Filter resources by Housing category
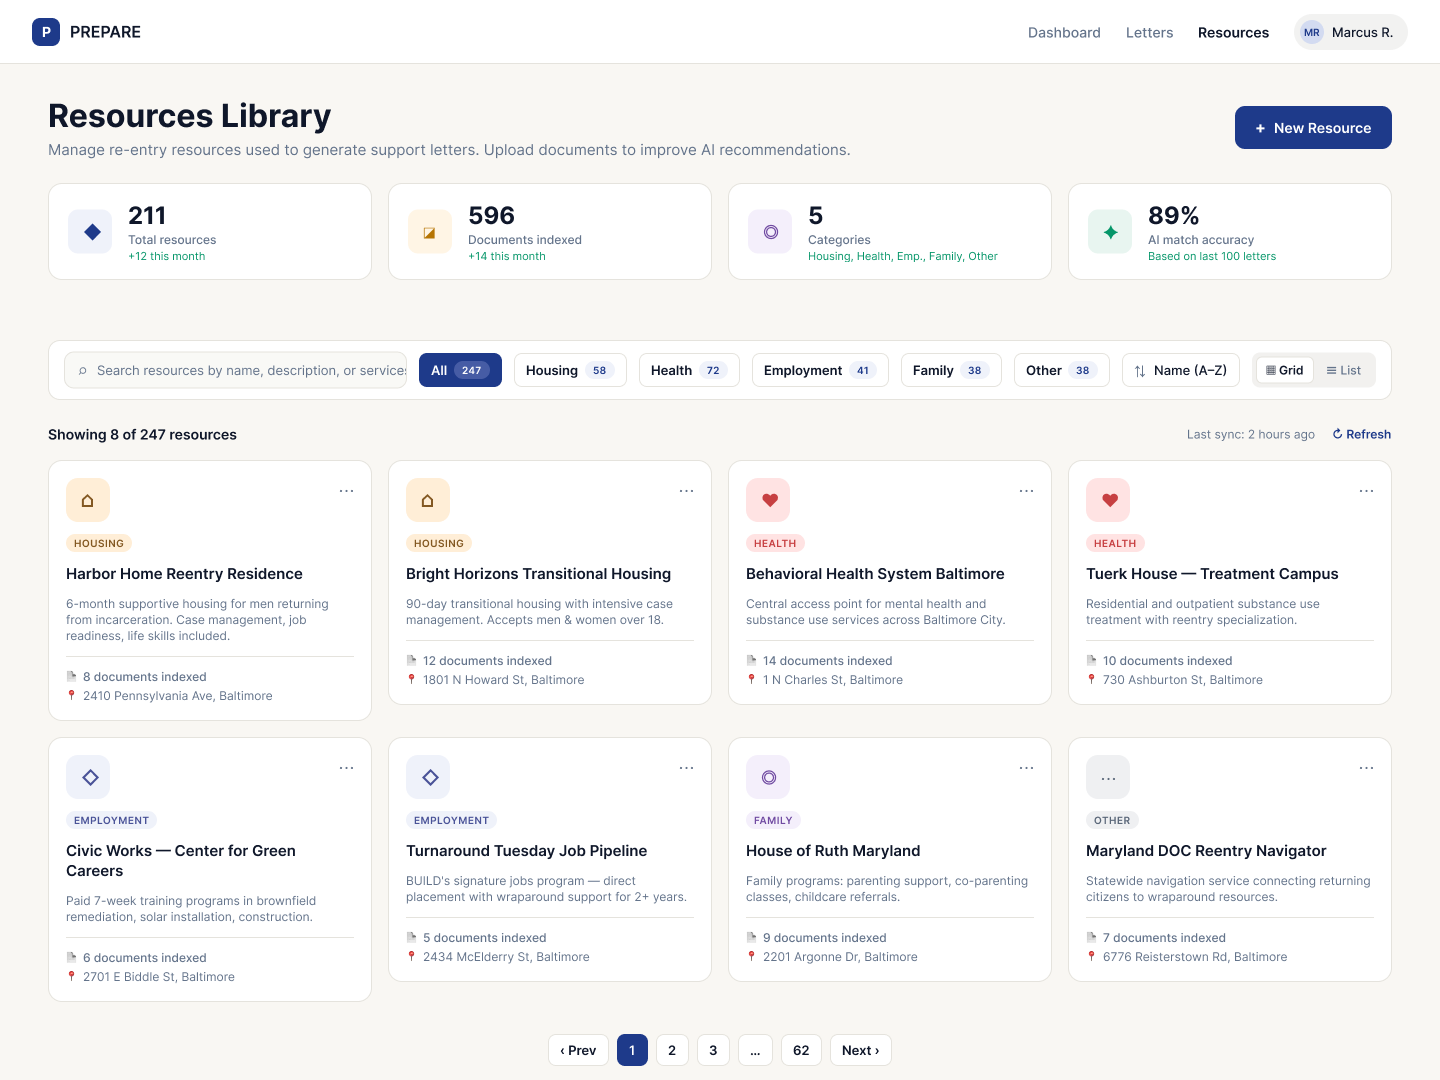 (570, 370)
